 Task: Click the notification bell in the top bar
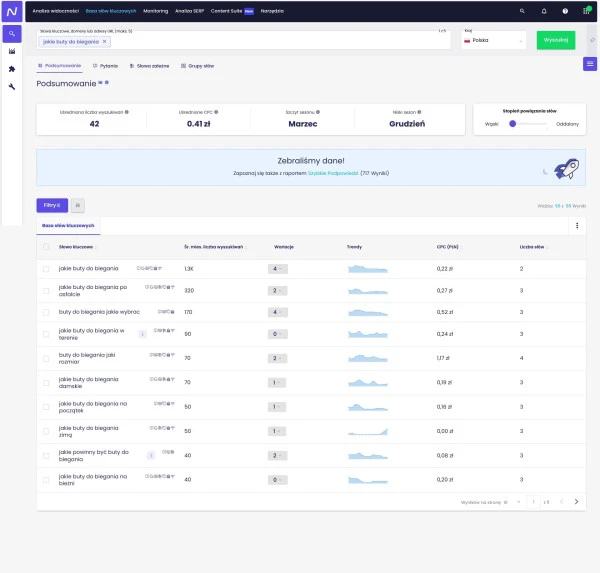pos(543,10)
